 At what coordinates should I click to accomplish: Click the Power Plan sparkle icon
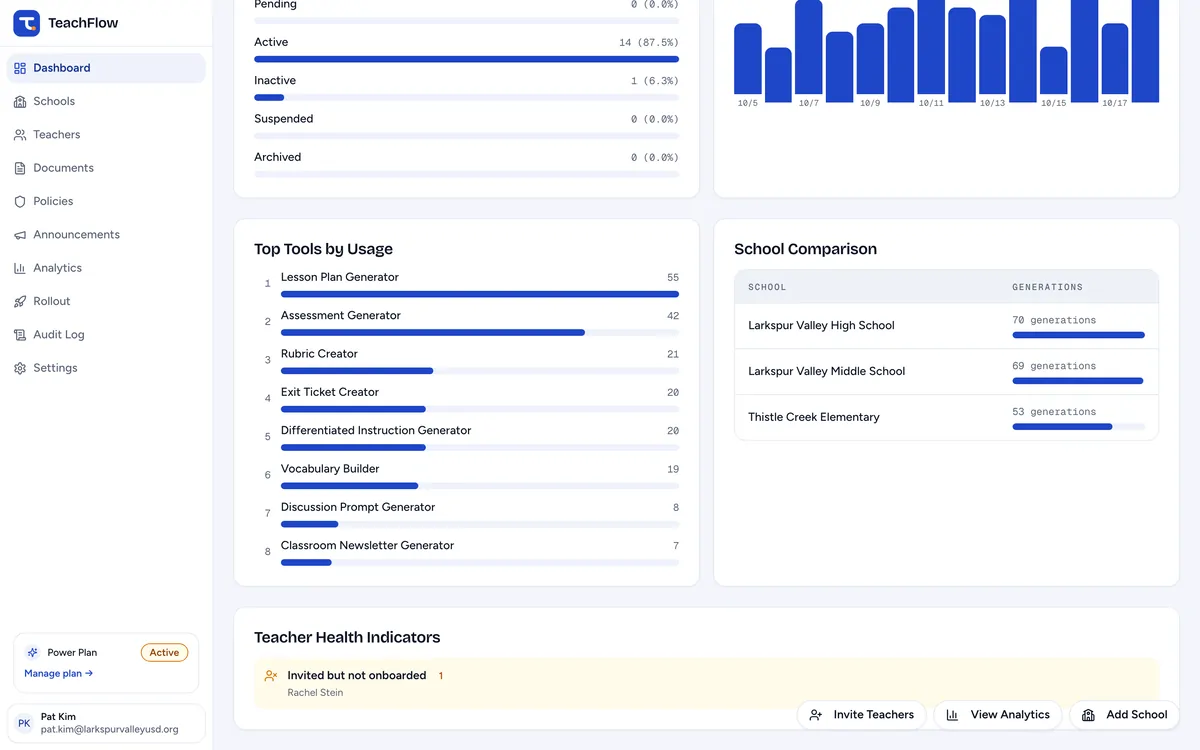point(33,652)
